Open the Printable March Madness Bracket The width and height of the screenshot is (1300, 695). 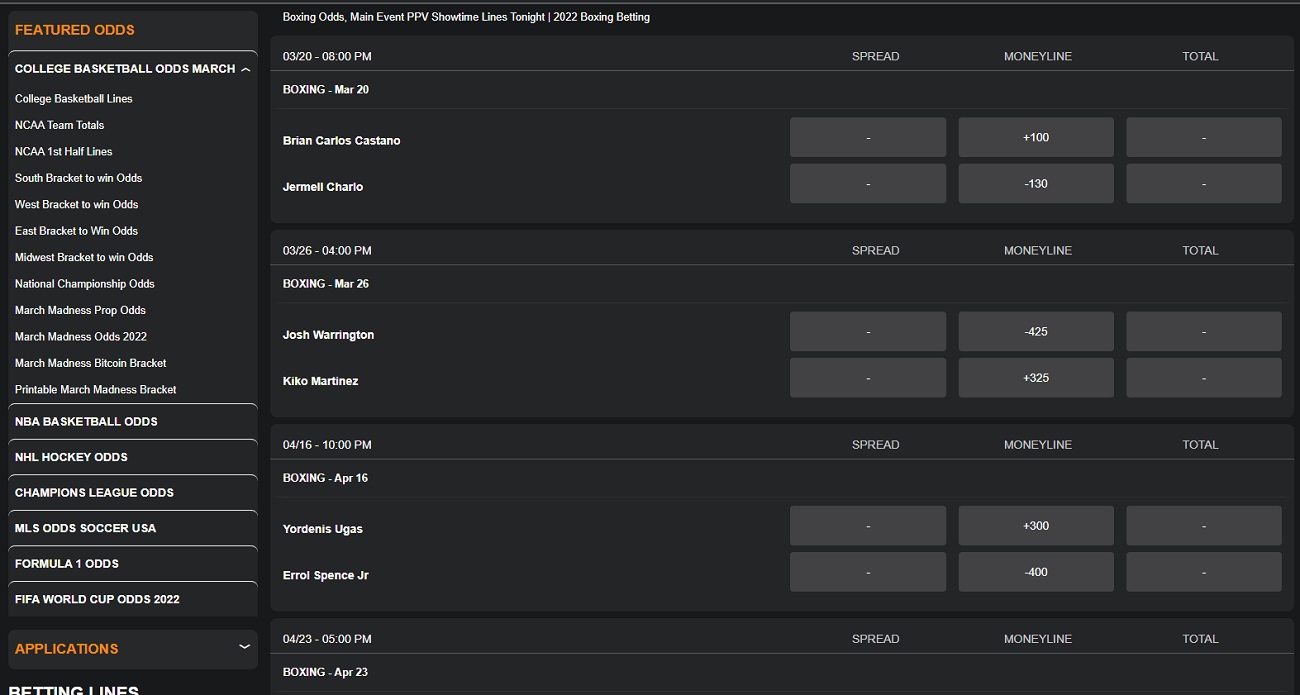96,389
